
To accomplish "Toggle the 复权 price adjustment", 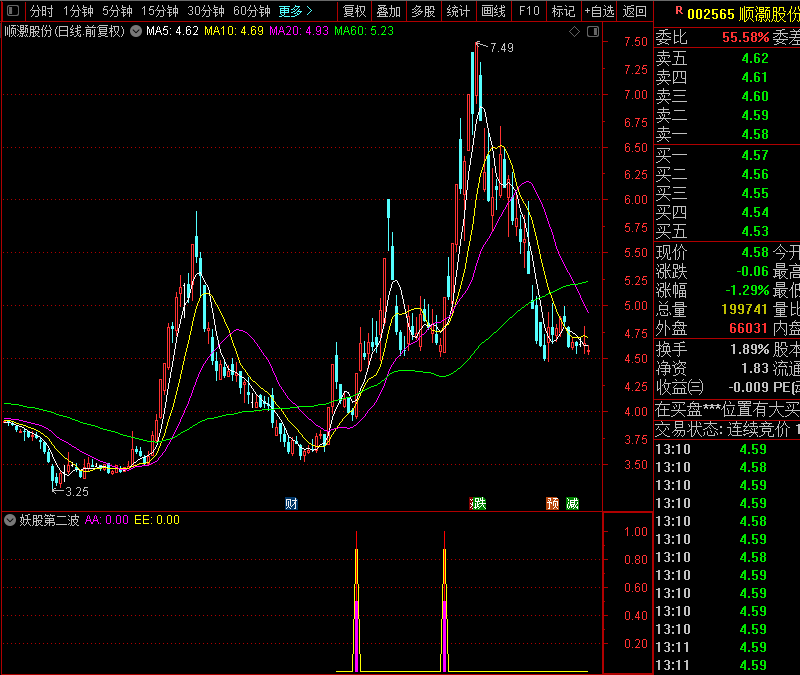I will (x=354, y=11).
